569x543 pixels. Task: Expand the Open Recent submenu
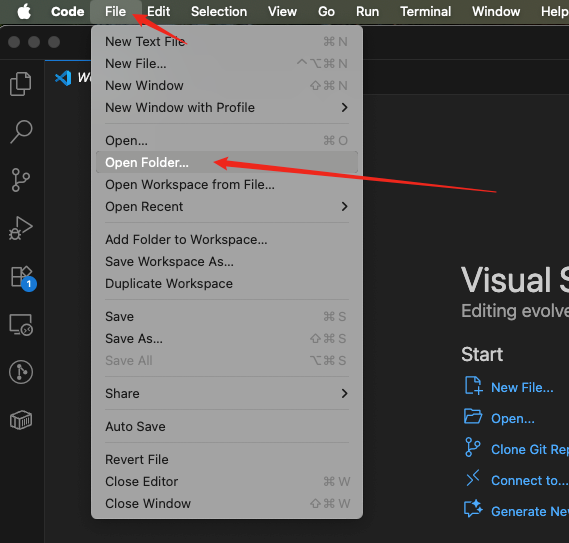point(227,207)
